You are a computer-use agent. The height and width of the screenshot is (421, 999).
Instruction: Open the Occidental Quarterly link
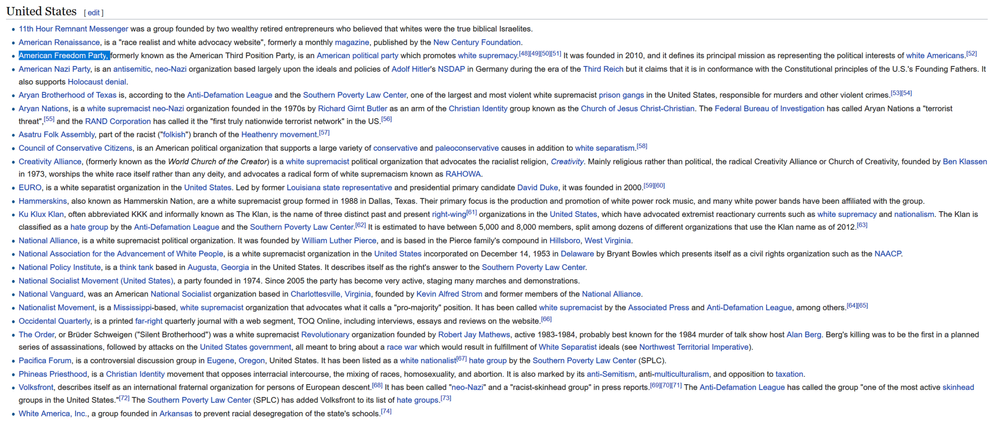coord(54,320)
